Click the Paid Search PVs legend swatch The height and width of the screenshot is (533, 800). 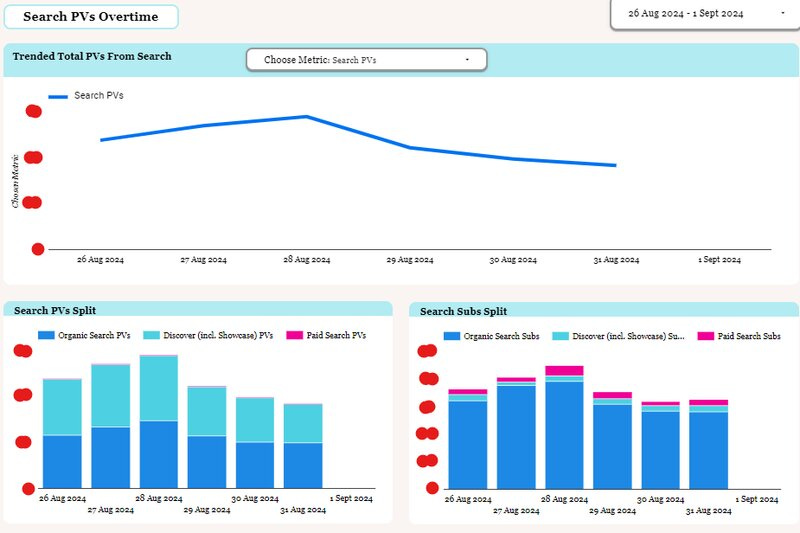[x=294, y=335]
